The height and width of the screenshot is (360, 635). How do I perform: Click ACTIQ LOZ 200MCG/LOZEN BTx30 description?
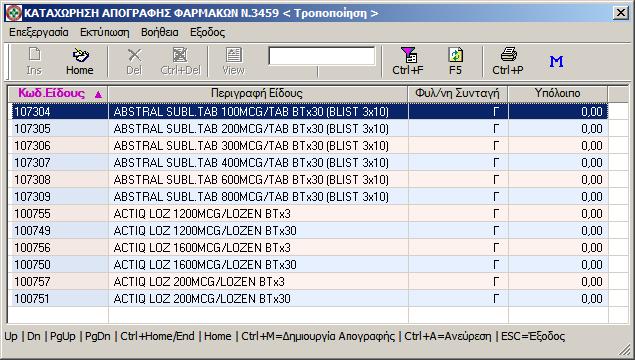coord(202,299)
